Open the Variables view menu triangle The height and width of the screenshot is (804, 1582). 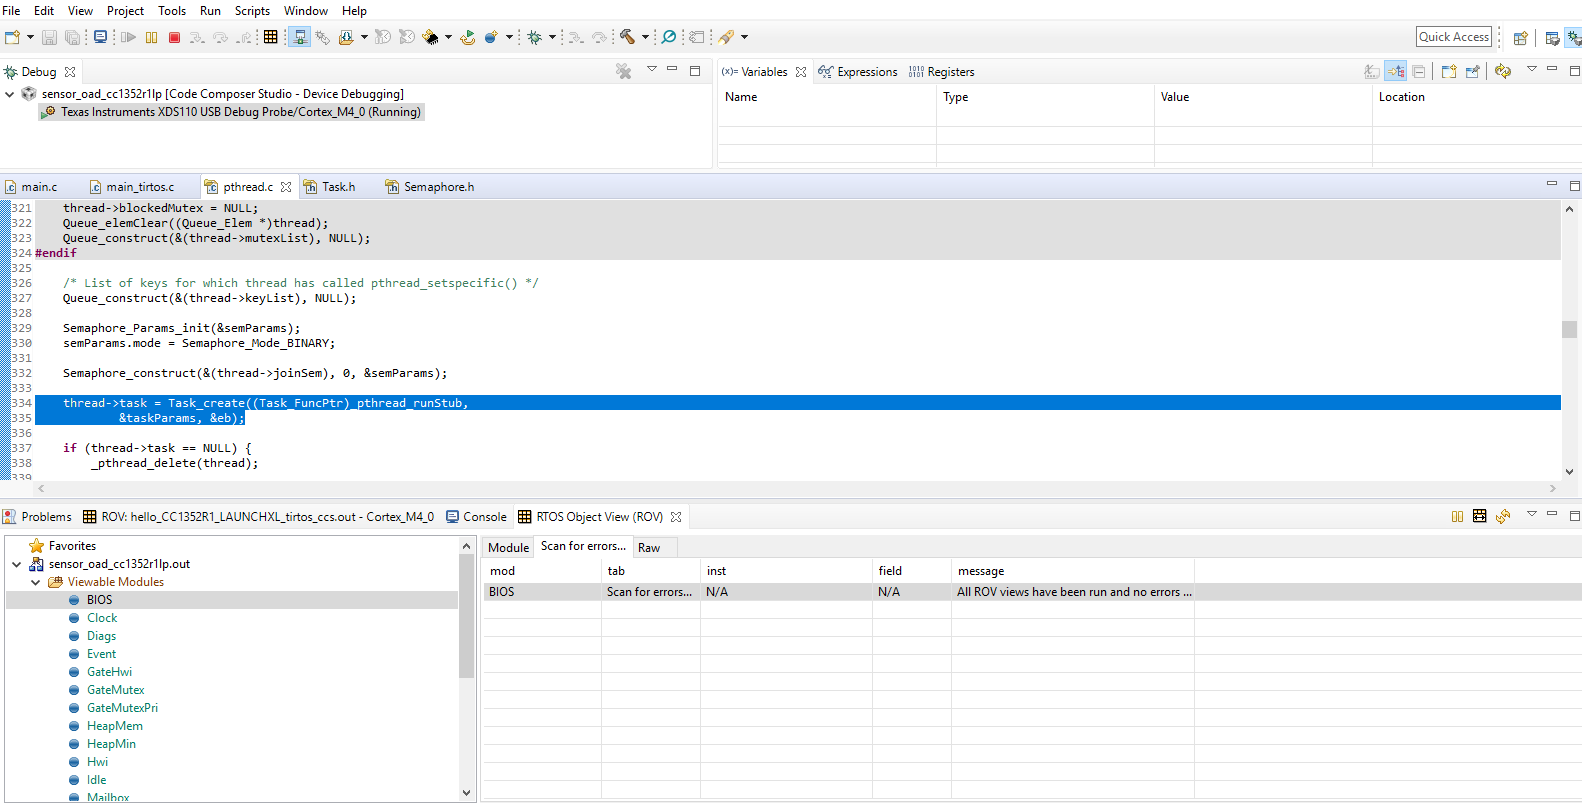(x=1531, y=69)
